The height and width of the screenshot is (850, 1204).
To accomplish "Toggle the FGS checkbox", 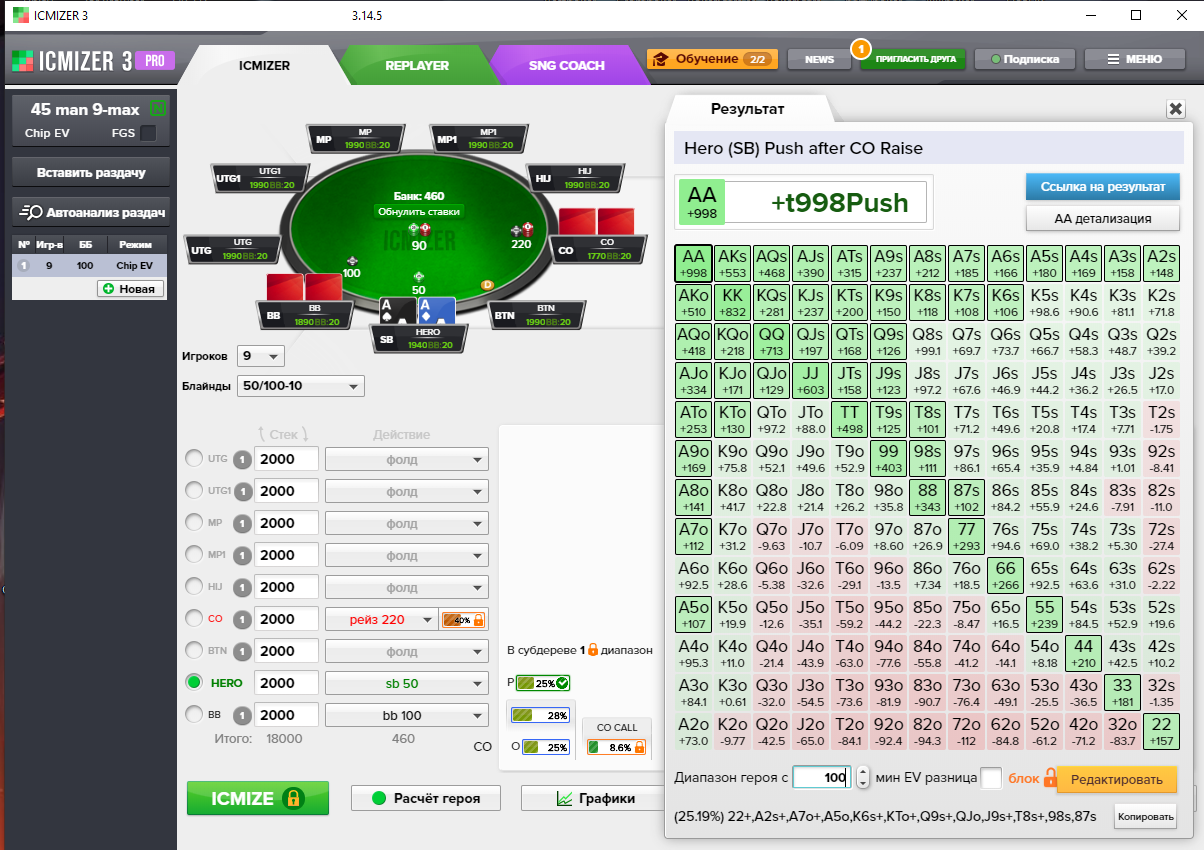I will (148, 133).
